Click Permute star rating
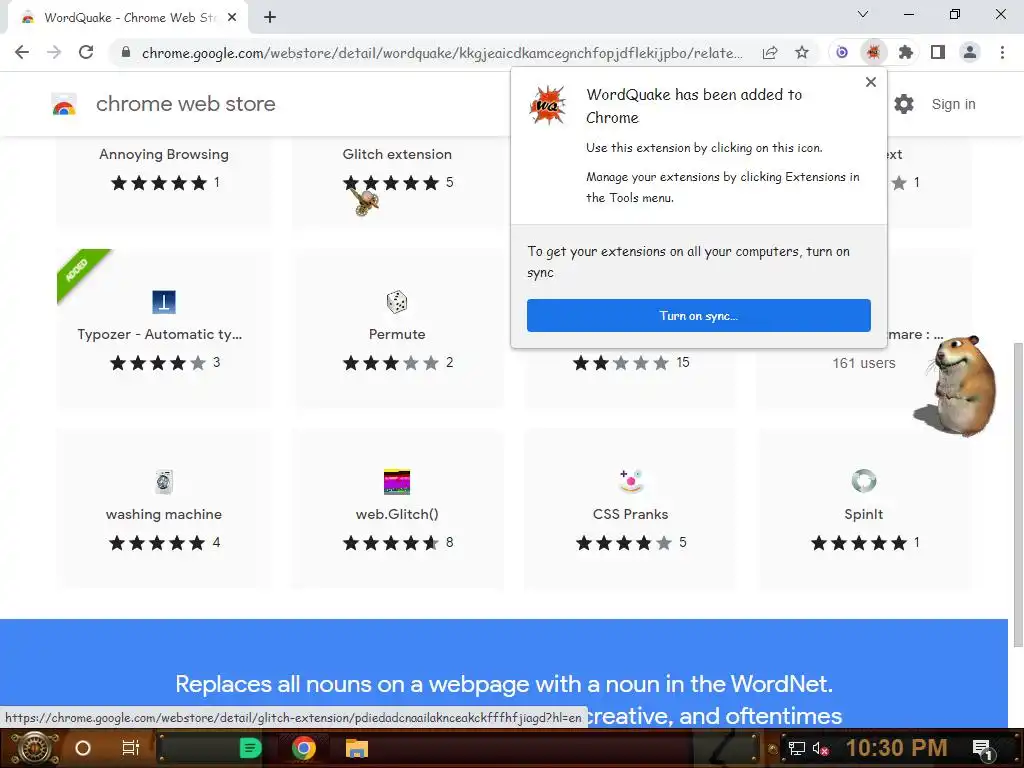Viewport: 1024px width, 768px height. point(391,363)
